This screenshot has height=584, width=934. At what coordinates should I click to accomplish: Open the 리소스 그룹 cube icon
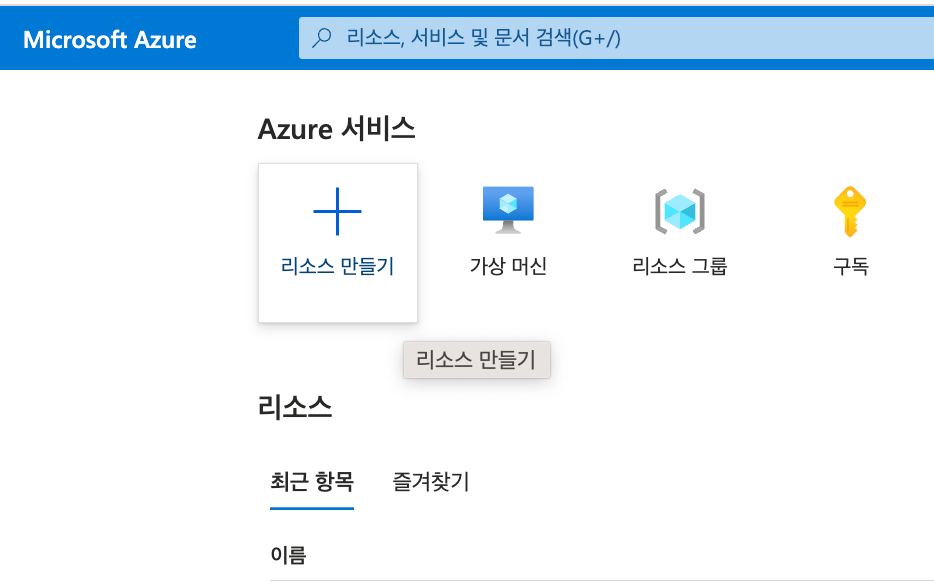(680, 211)
